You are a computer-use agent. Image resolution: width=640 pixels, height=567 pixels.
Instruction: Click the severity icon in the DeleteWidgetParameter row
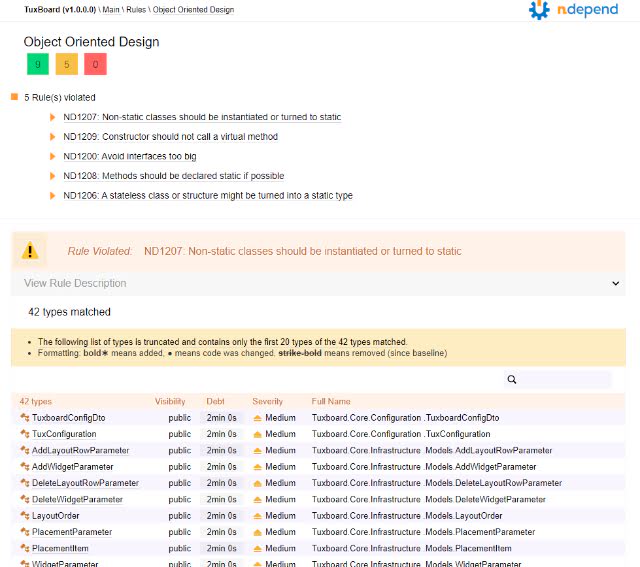coord(257,500)
